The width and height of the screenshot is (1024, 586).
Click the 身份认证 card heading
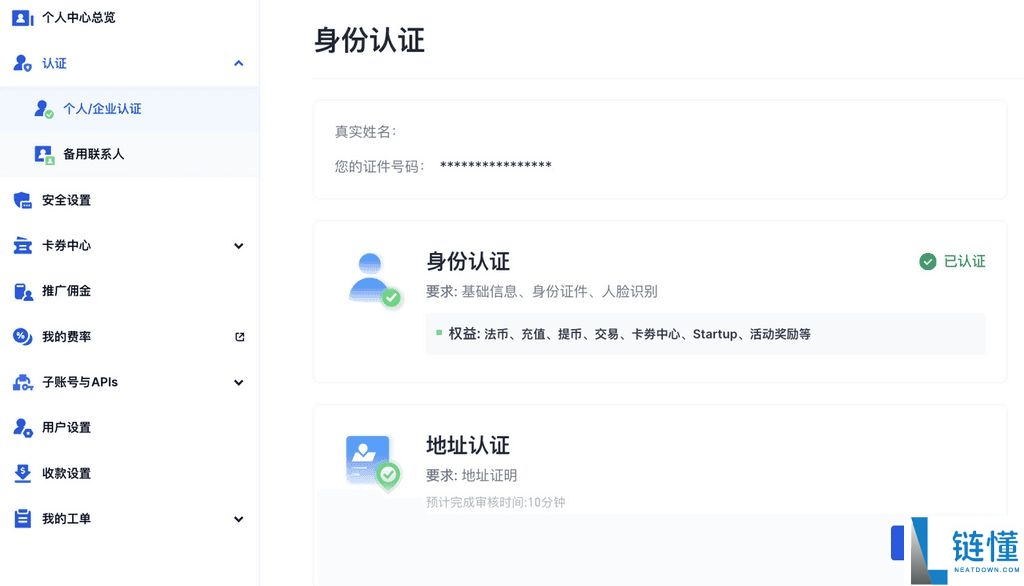(468, 261)
